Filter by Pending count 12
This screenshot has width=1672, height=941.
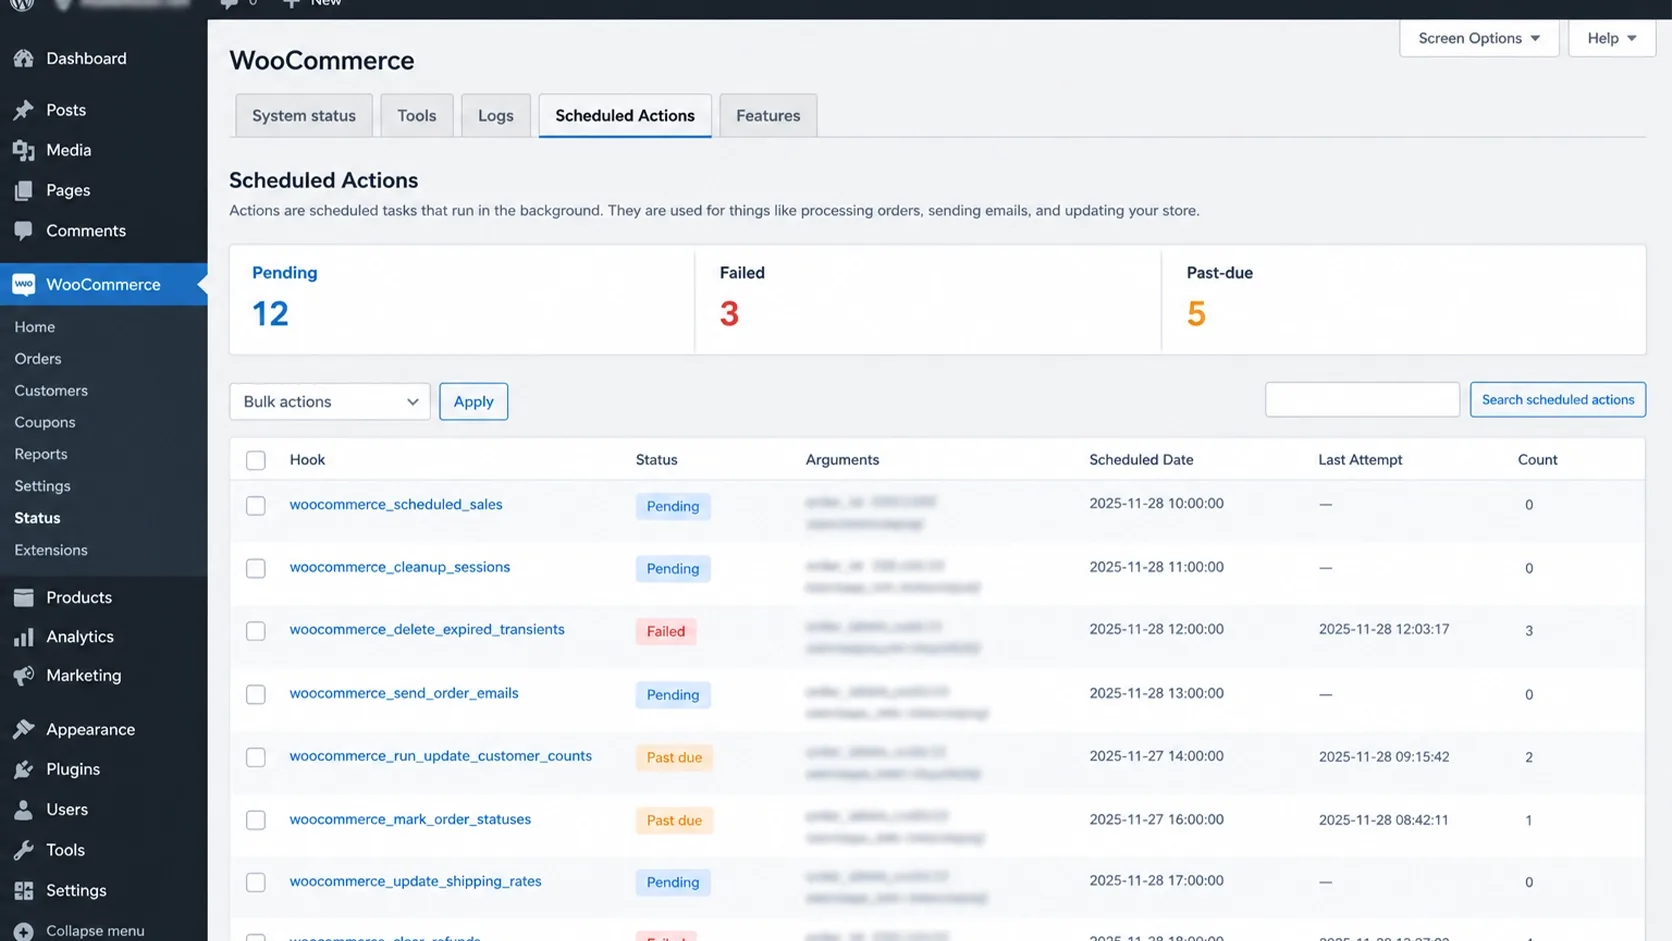pyautogui.click(x=270, y=313)
